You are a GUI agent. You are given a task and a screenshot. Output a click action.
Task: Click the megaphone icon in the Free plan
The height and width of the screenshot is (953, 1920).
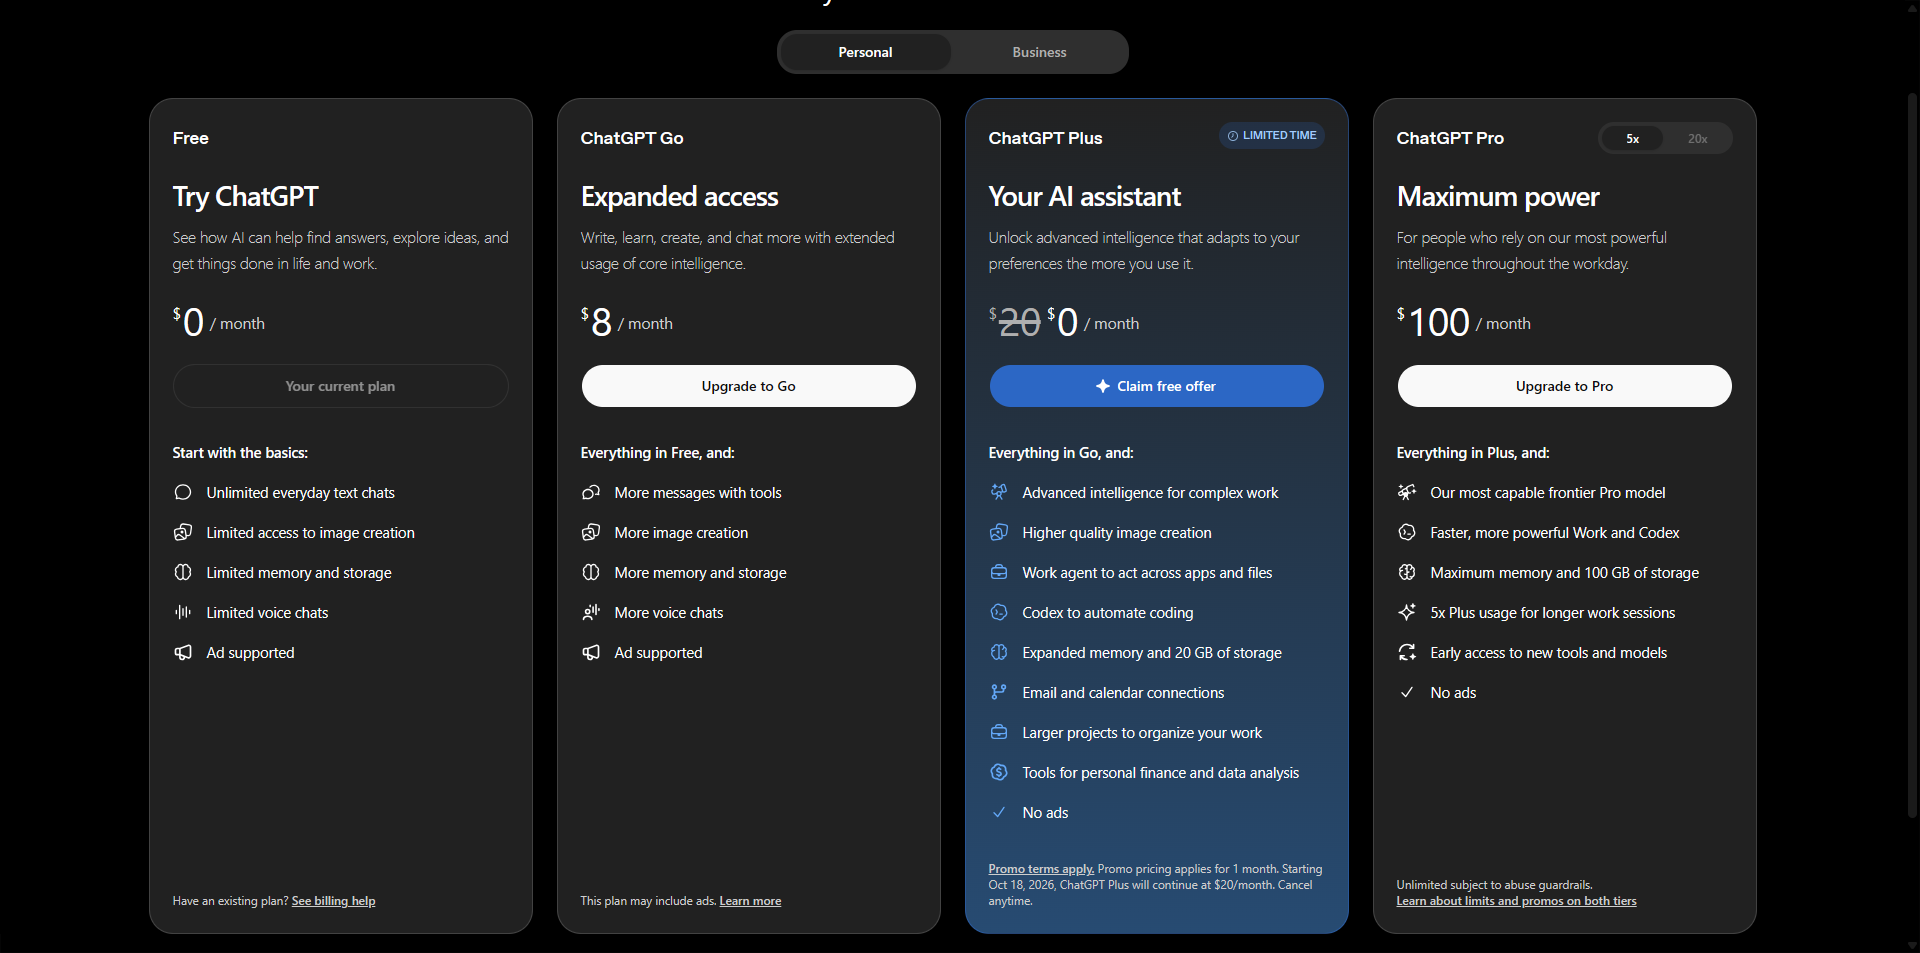[x=183, y=652]
